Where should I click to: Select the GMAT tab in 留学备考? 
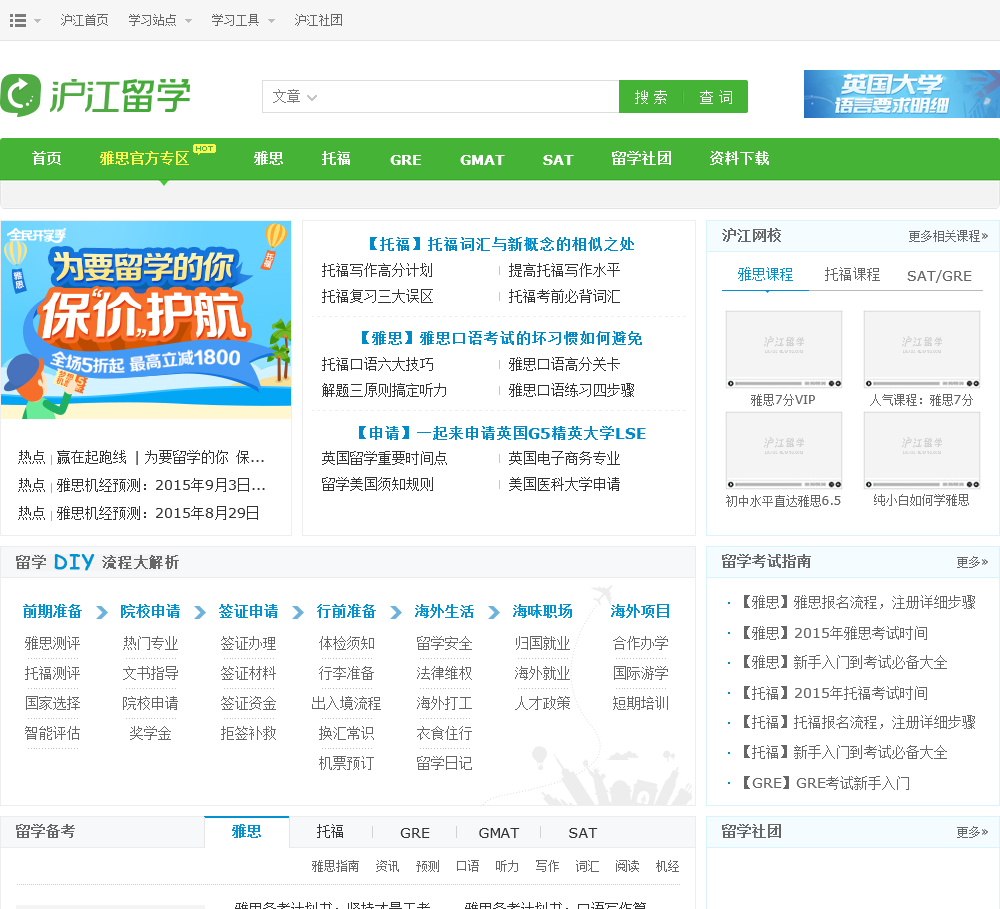click(498, 832)
